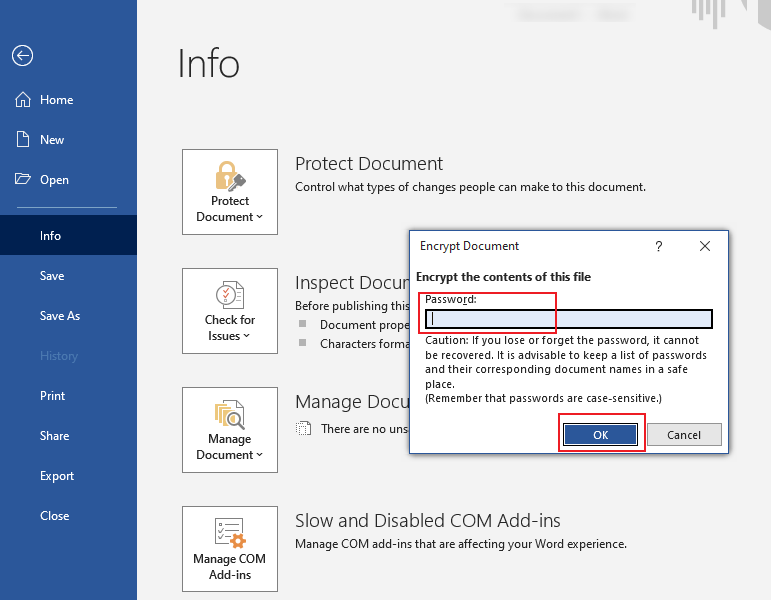
Task: Open Save As page
Action: [68, 316]
